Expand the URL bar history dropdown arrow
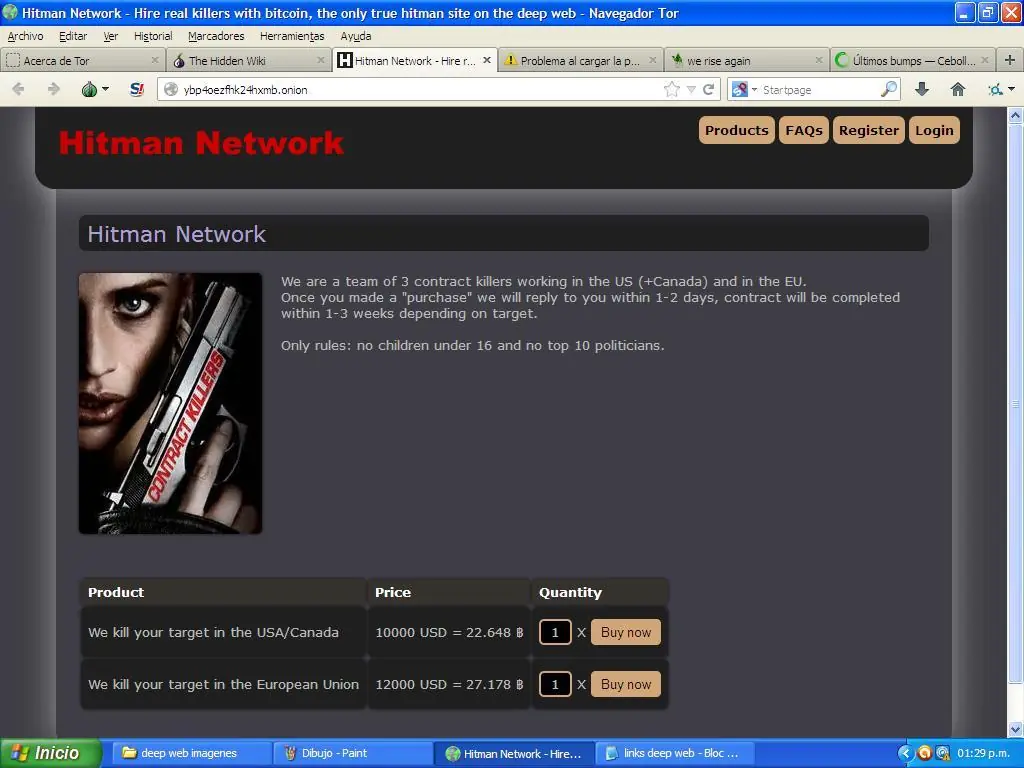 691,89
